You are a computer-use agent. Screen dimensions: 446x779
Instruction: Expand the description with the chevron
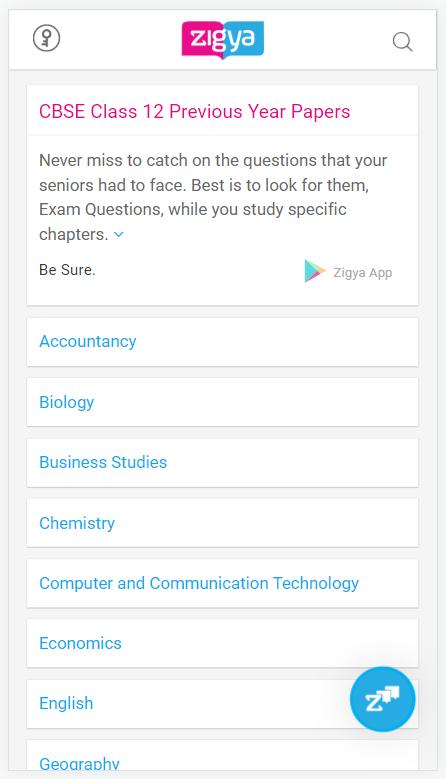[119, 234]
